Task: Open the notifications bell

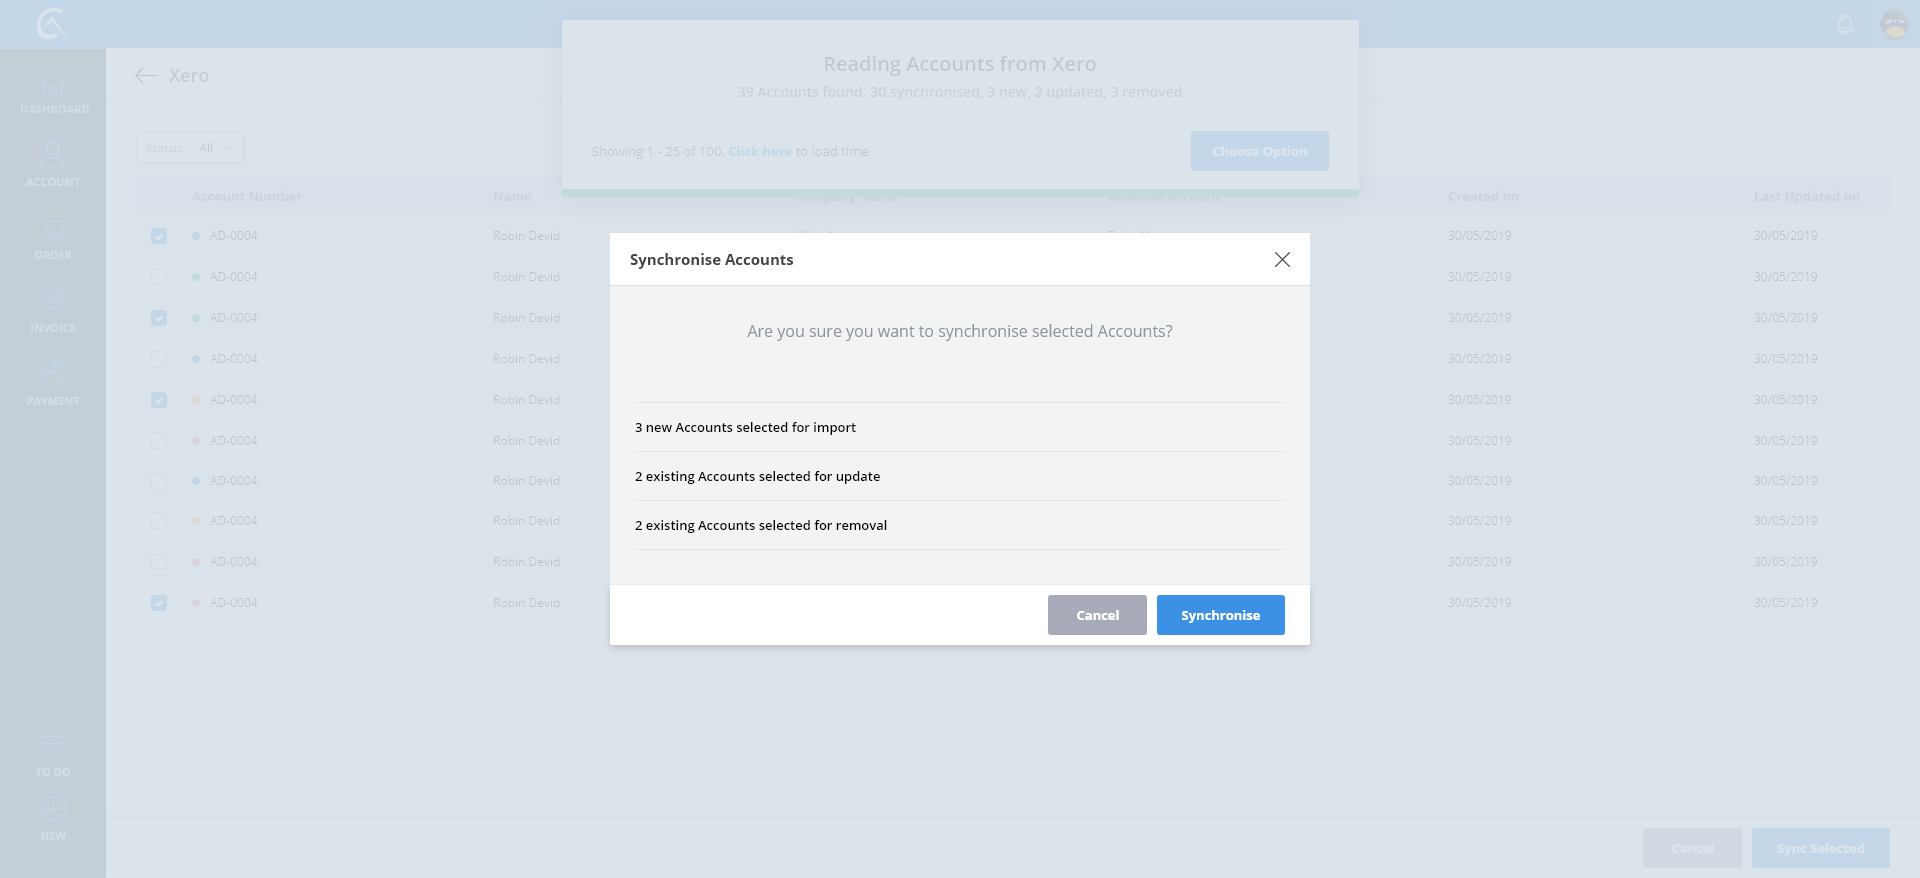Action: tap(1845, 24)
